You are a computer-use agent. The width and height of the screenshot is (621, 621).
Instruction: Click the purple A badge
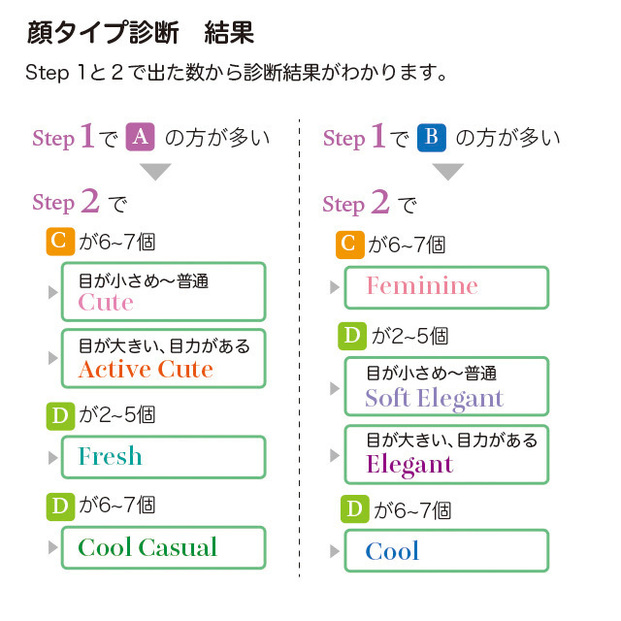pos(139,137)
